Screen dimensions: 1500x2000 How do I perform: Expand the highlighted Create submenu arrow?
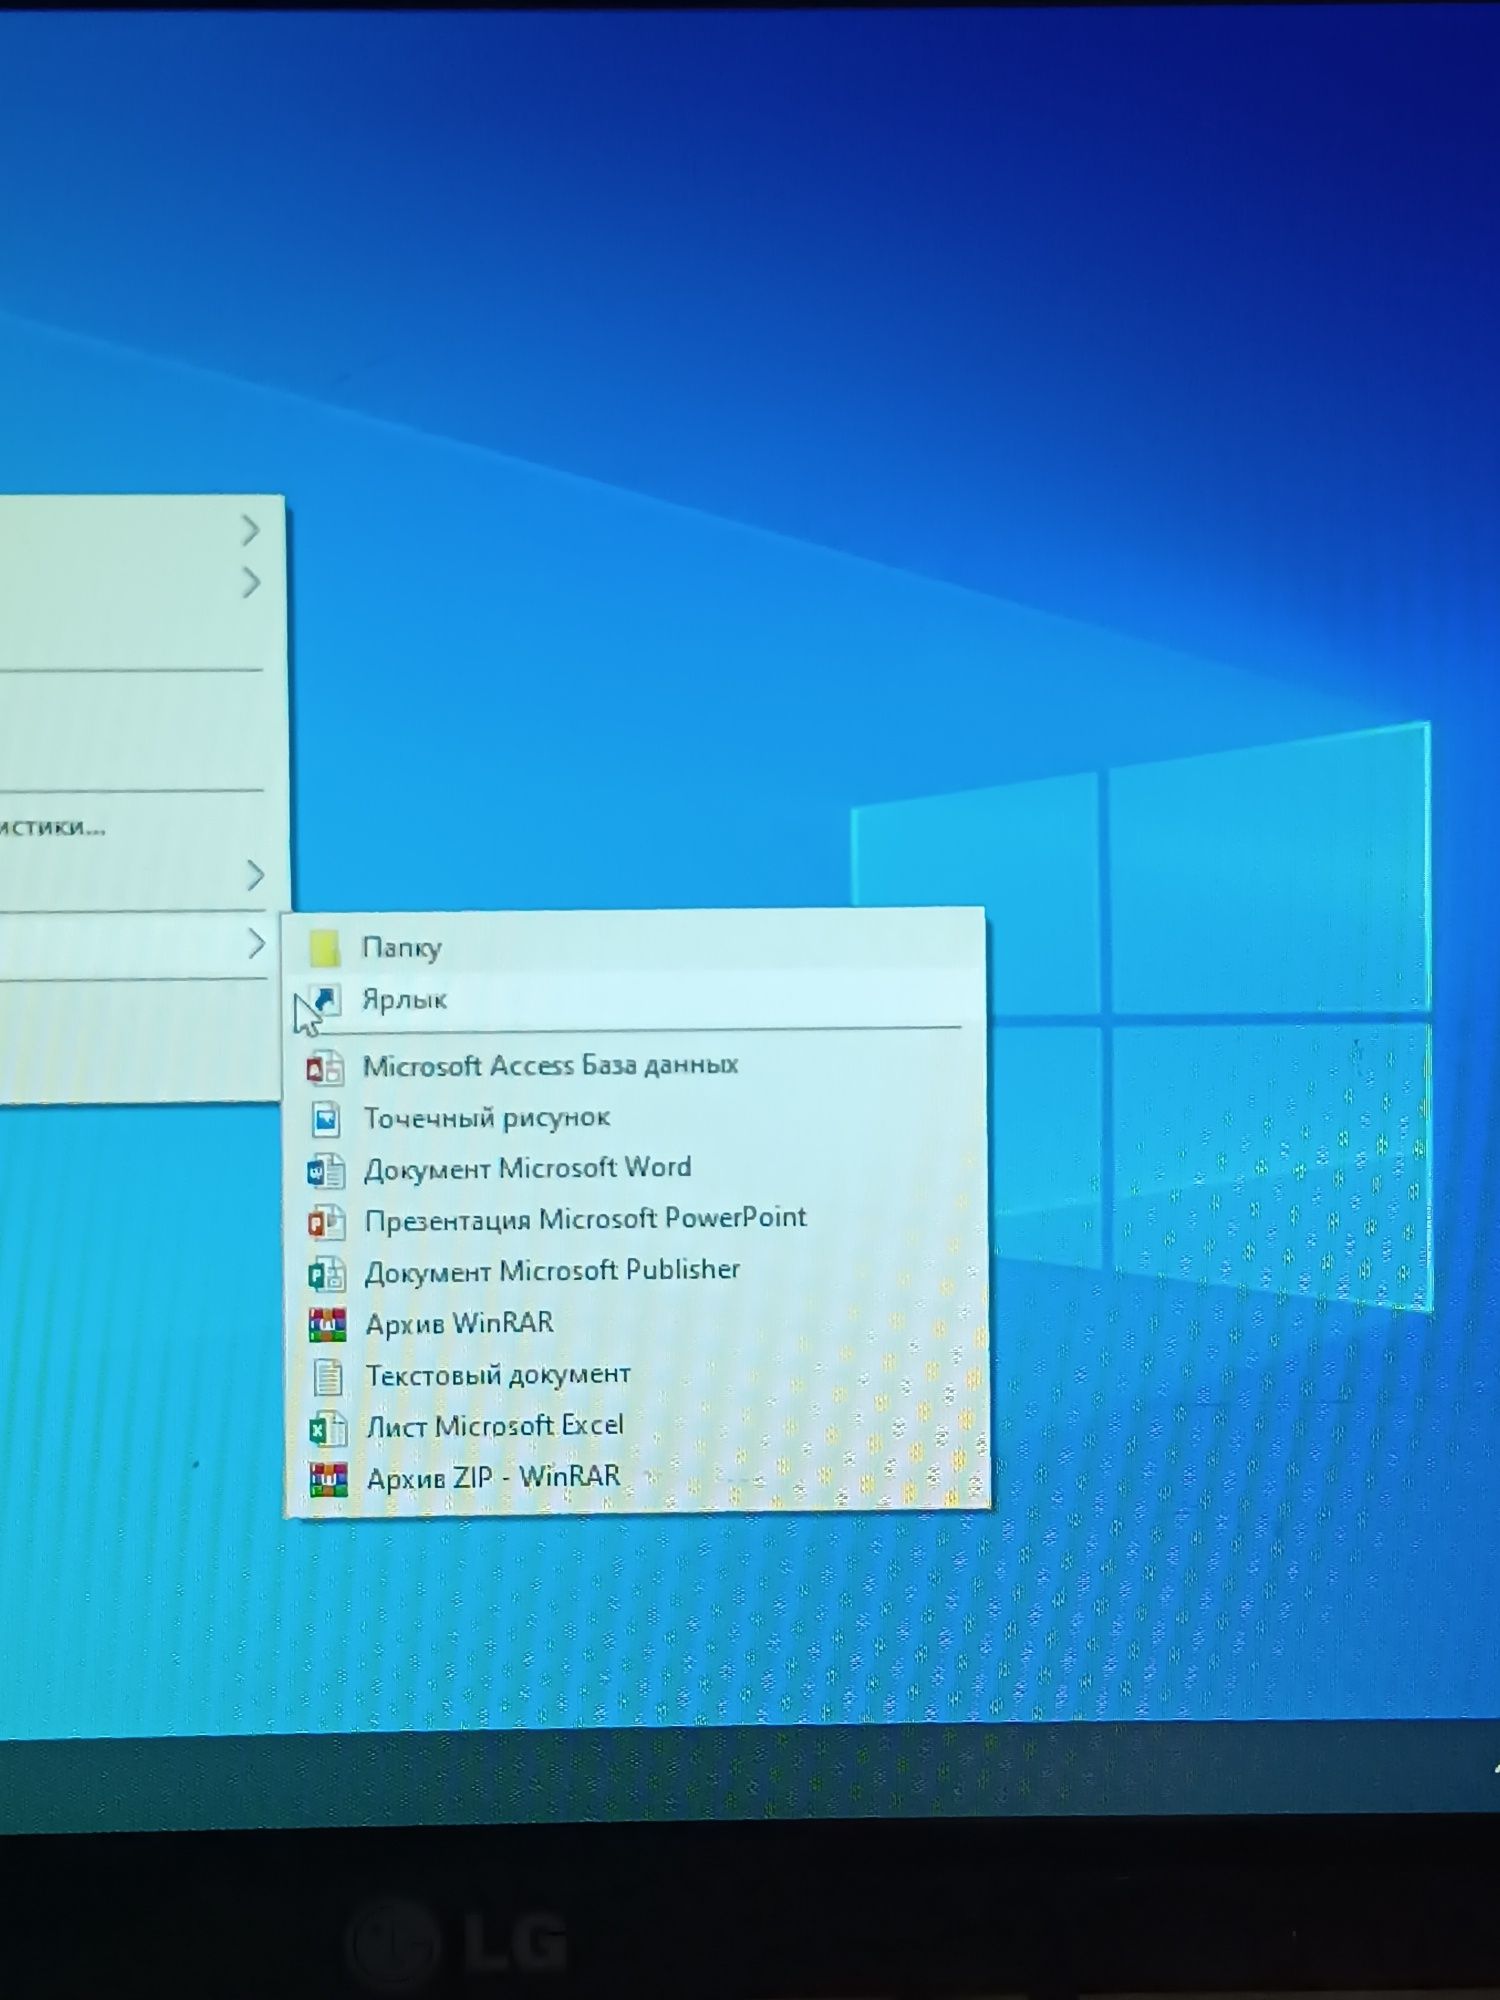click(256, 943)
